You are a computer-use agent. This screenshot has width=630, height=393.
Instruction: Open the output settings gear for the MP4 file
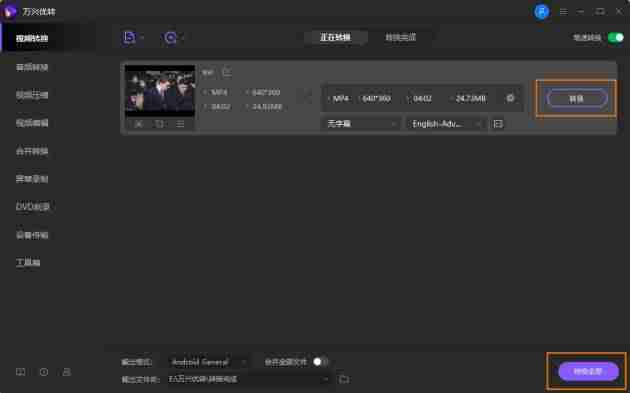[510, 98]
